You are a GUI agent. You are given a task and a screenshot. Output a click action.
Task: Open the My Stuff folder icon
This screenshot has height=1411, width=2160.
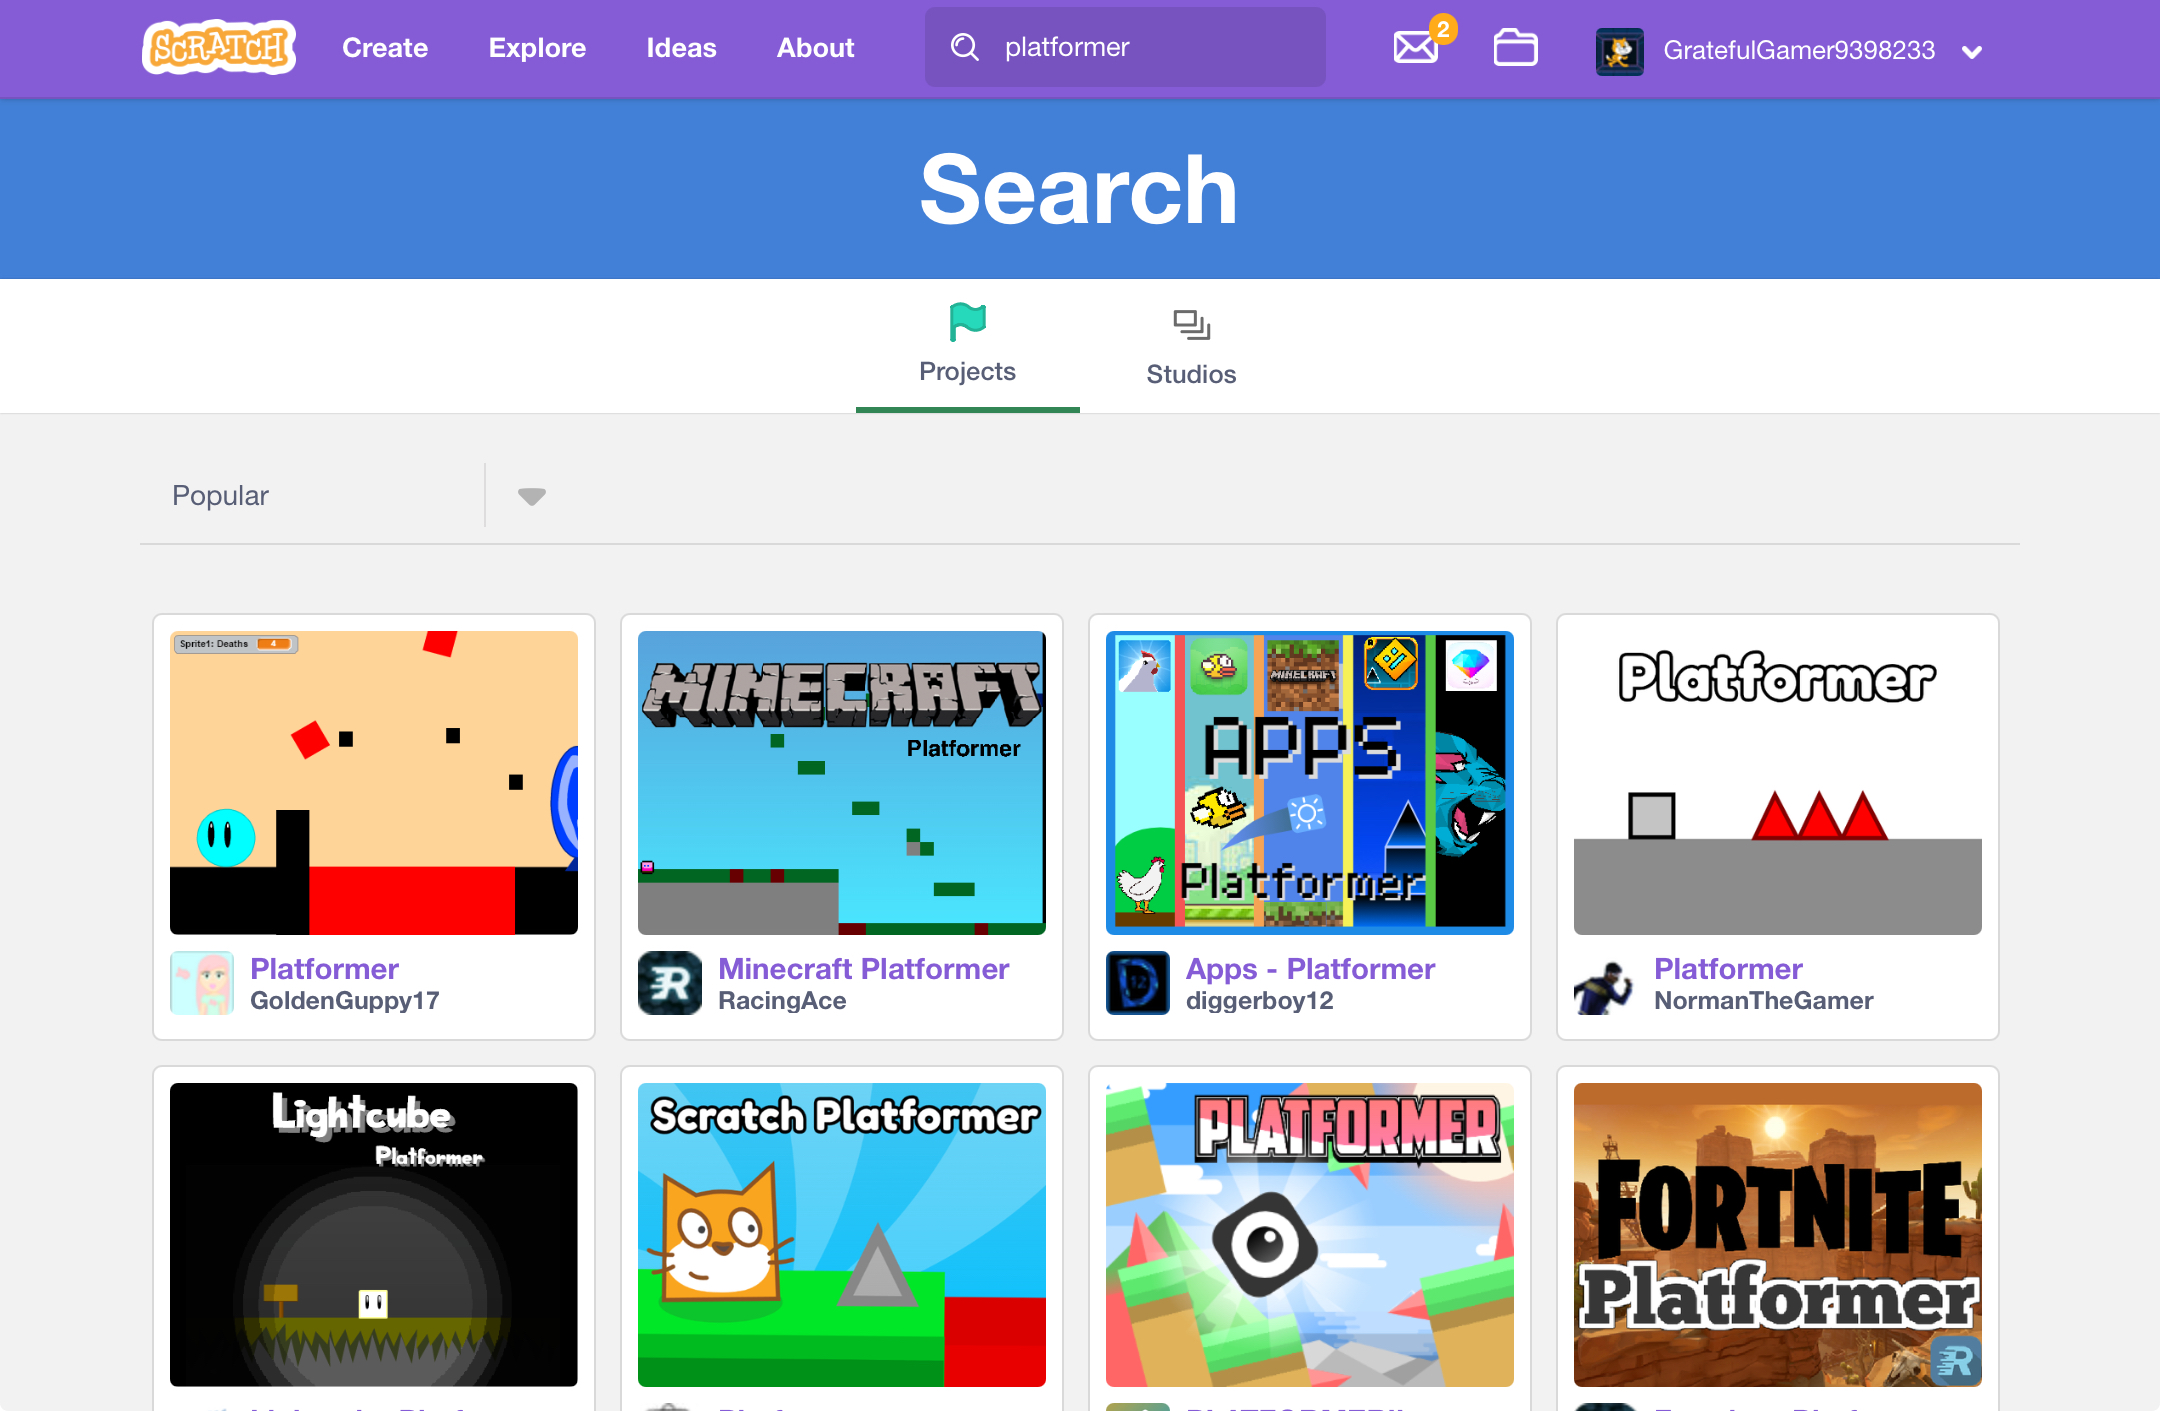[x=1515, y=47]
